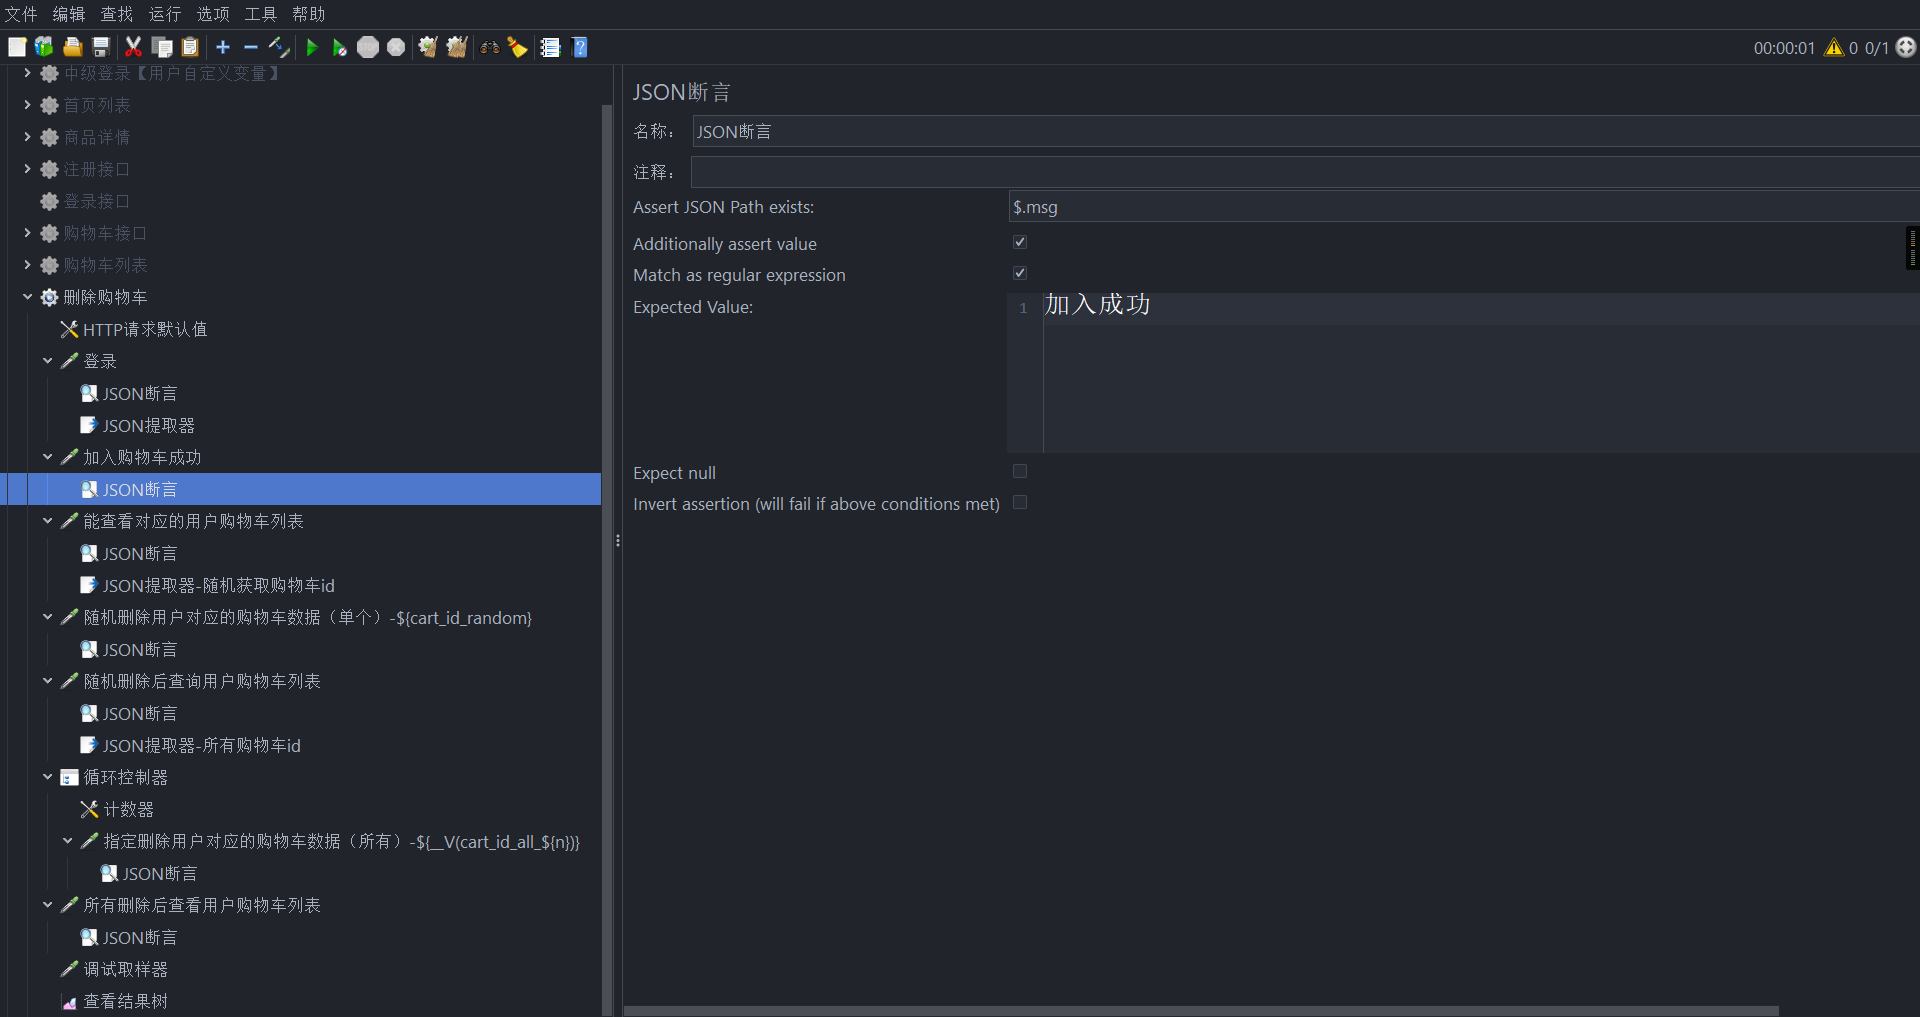
Task: Click the horizontal scrollbar at panel bottom
Action: click(1200, 1011)
